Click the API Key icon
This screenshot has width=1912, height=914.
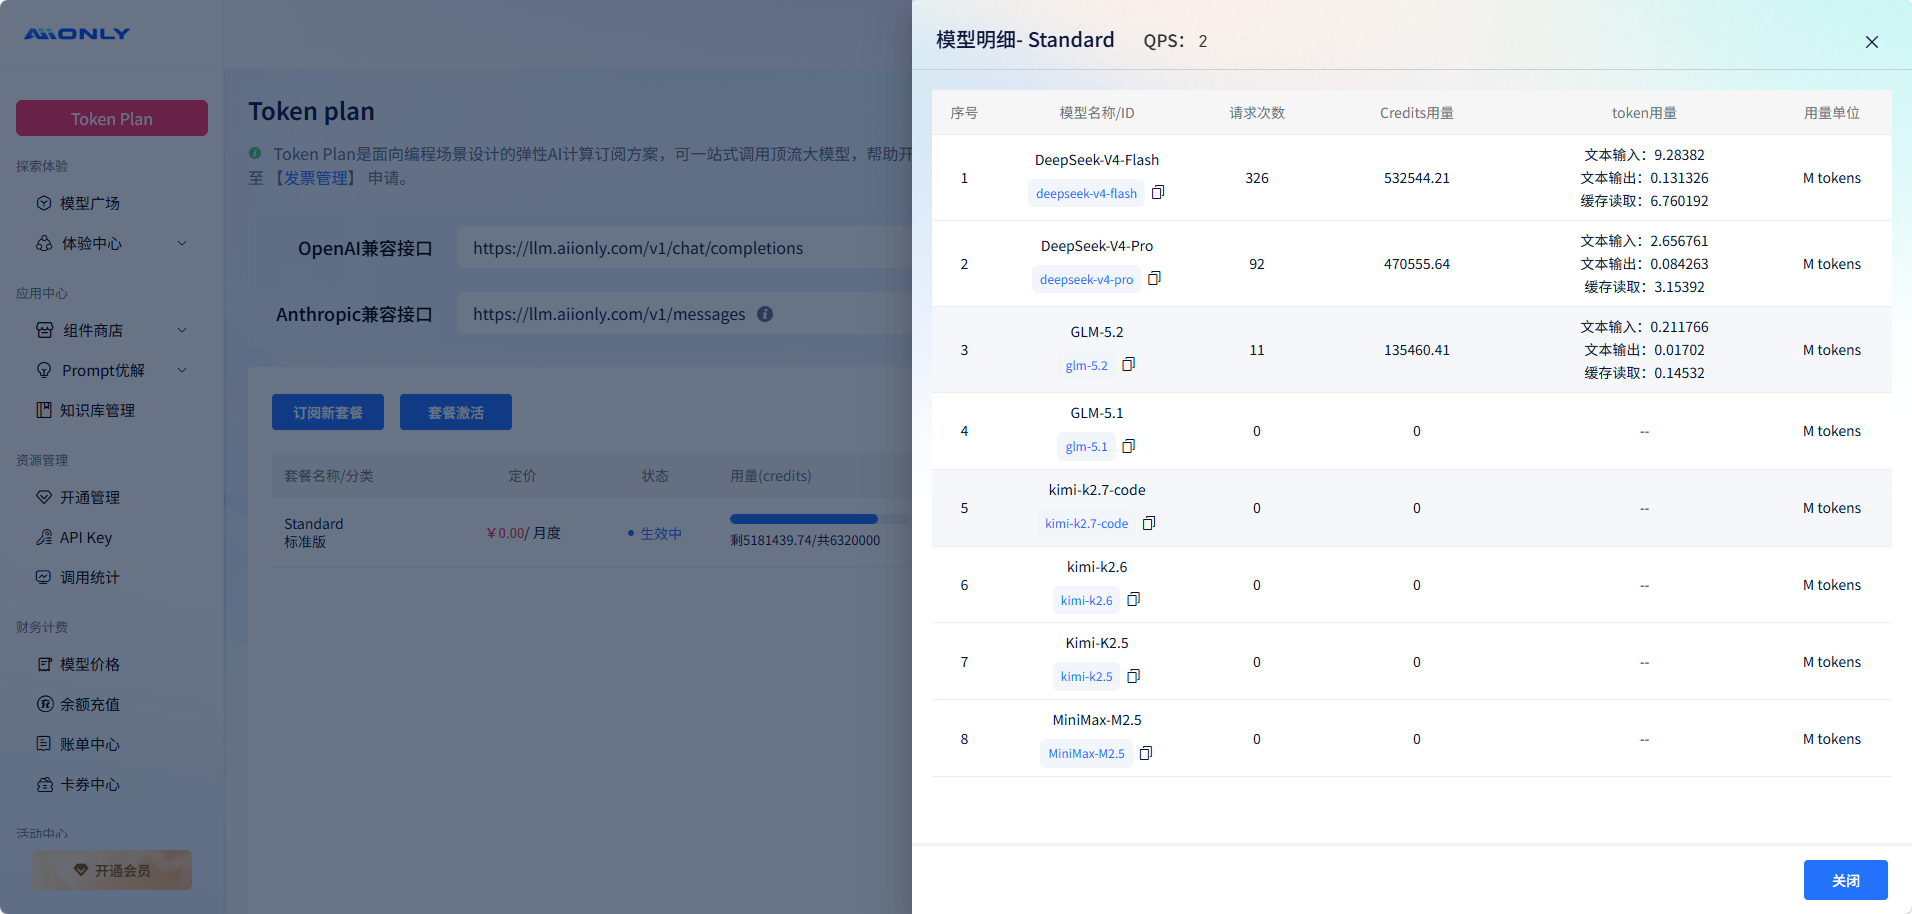click(x=44, y=537)
